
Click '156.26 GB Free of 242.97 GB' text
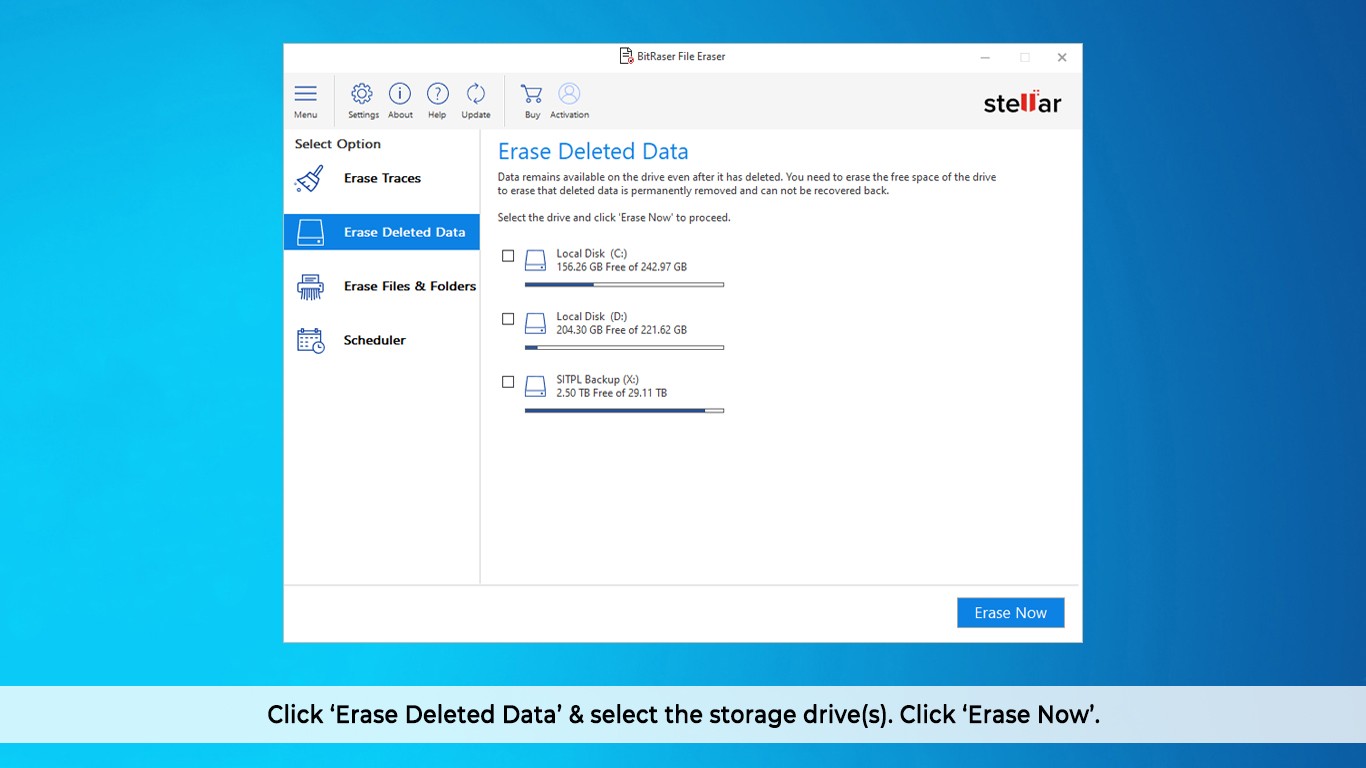(x=622, y=267)
